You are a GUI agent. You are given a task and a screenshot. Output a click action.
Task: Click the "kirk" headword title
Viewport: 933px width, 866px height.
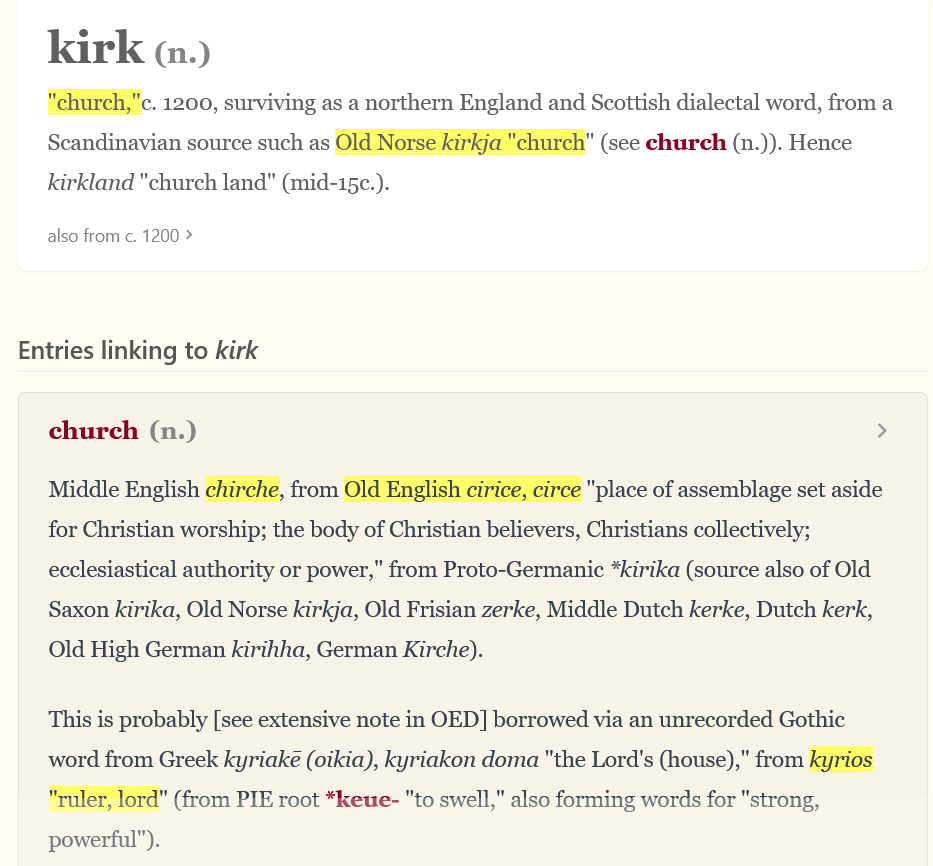[x=96, y=48]
